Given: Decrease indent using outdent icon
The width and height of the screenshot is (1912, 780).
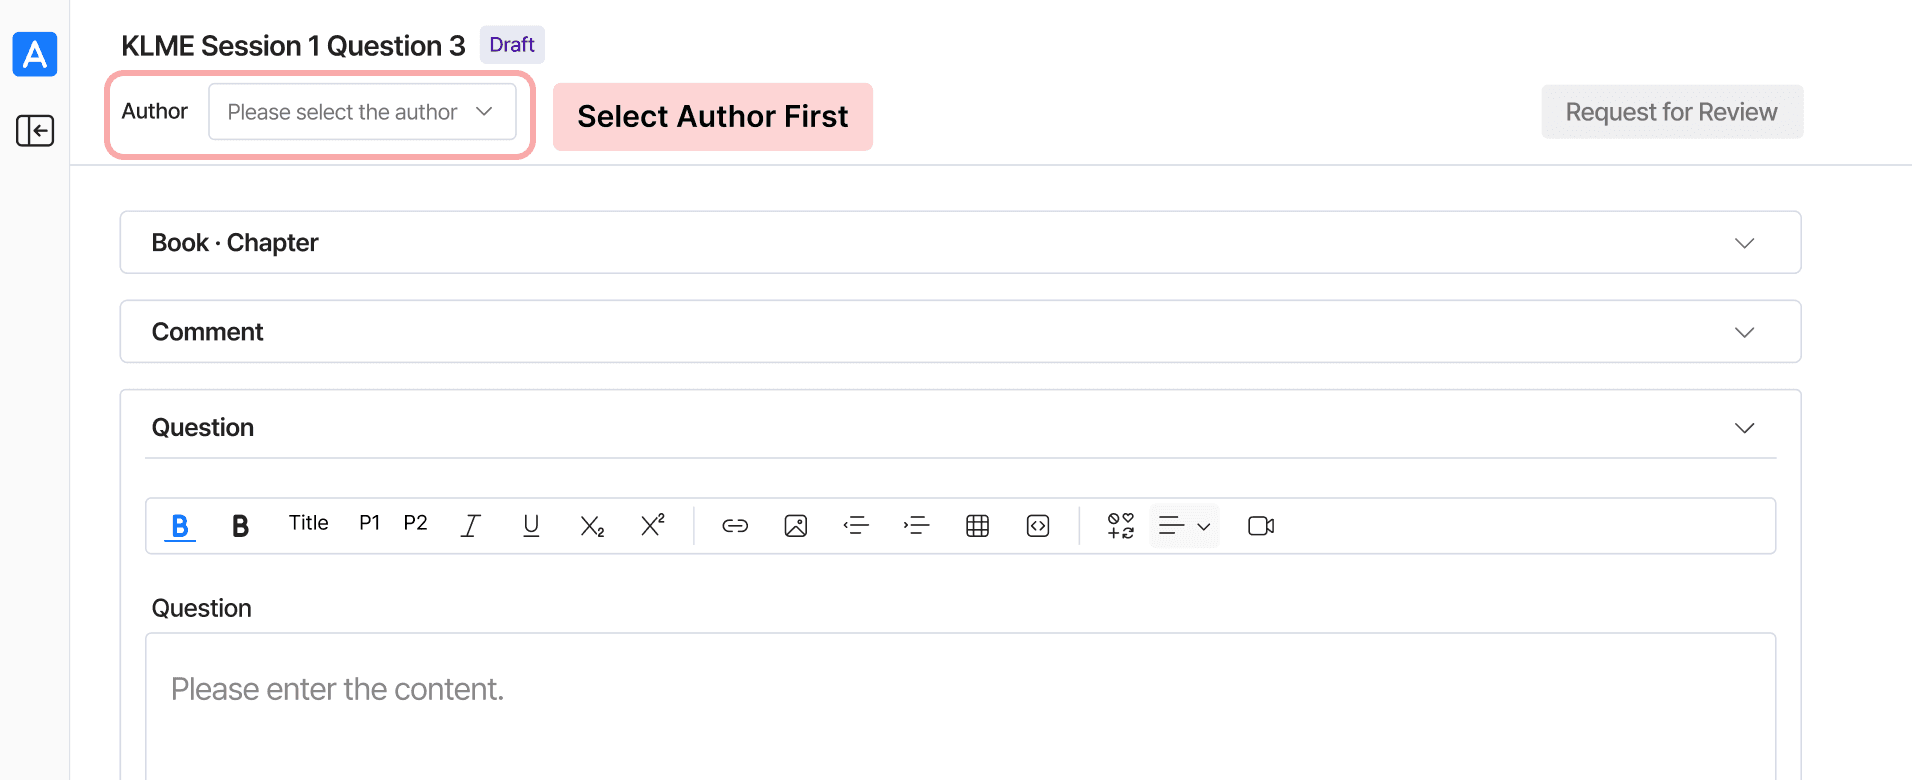Looking at the screenshot, I should [856, 526].
